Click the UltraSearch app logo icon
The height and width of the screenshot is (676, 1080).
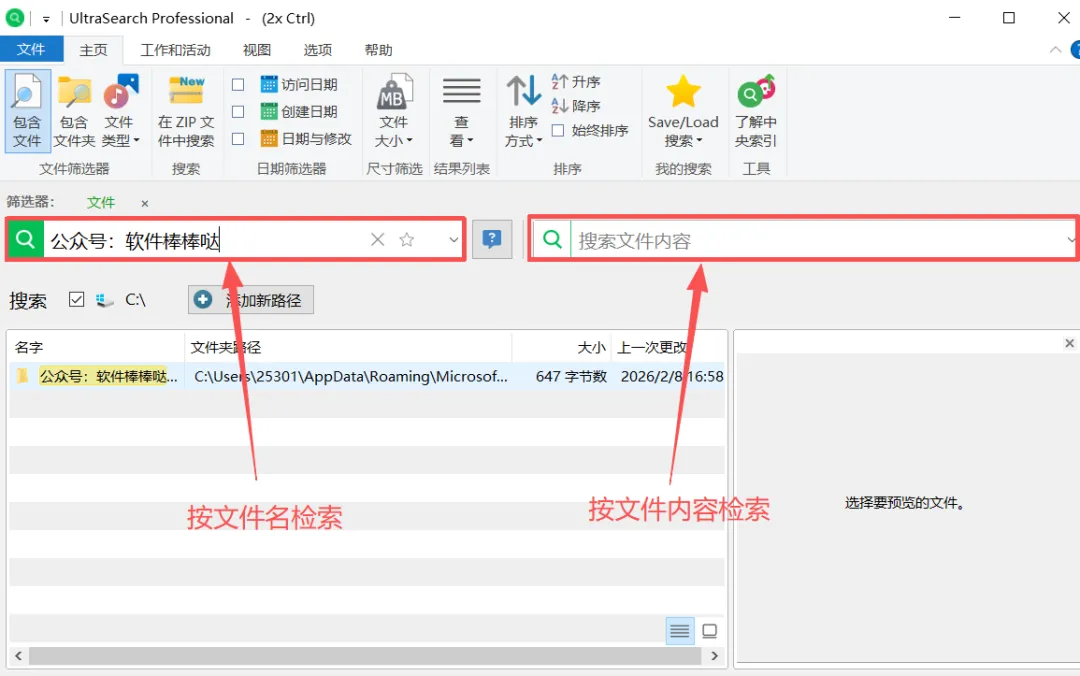click(14, 18)
